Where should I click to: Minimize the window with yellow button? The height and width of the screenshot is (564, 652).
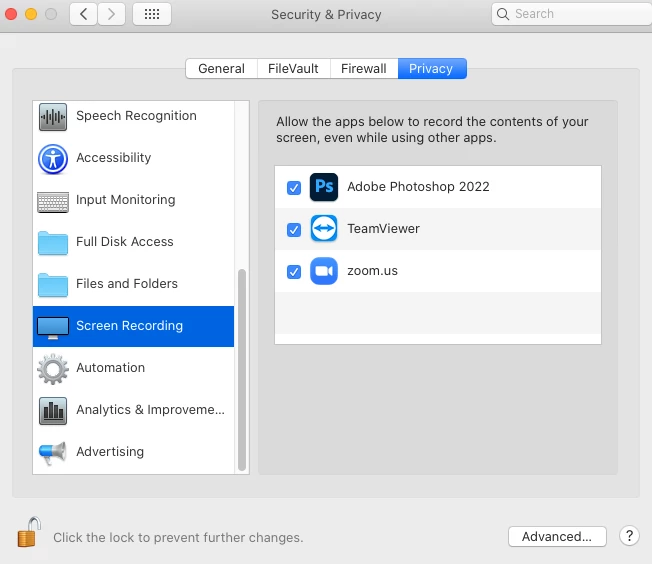pyautogui.click(x=31, y=14)
